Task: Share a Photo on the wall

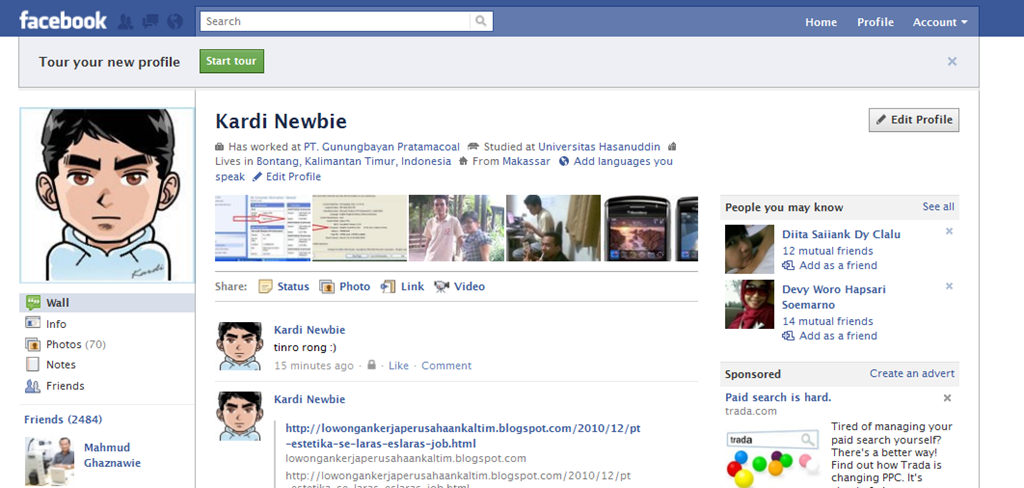Action: [345, 286]
